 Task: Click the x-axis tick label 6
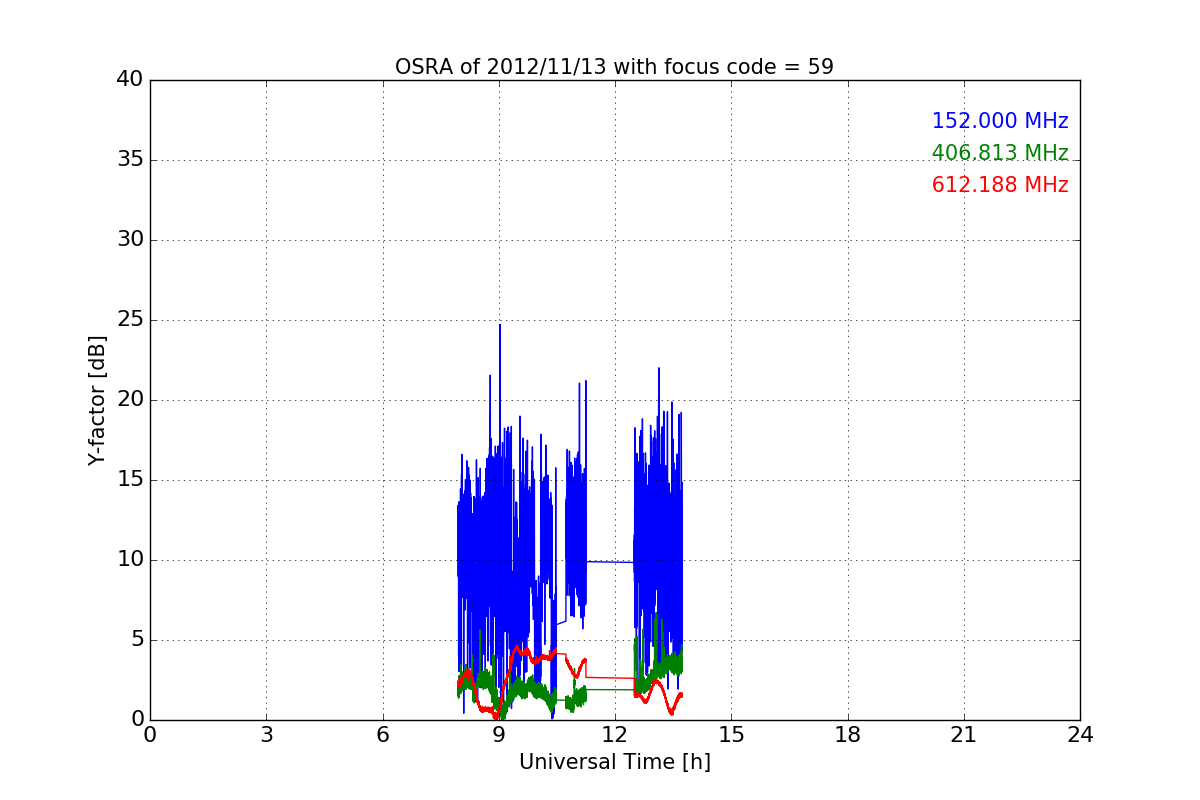click(383, 735)
